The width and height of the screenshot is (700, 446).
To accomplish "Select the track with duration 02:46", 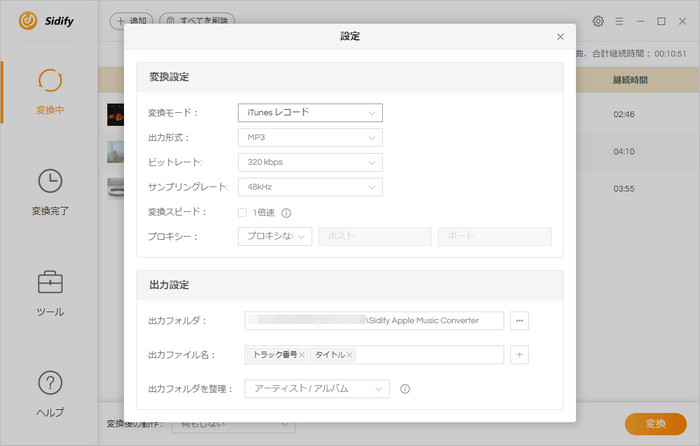I will [624, 114].
